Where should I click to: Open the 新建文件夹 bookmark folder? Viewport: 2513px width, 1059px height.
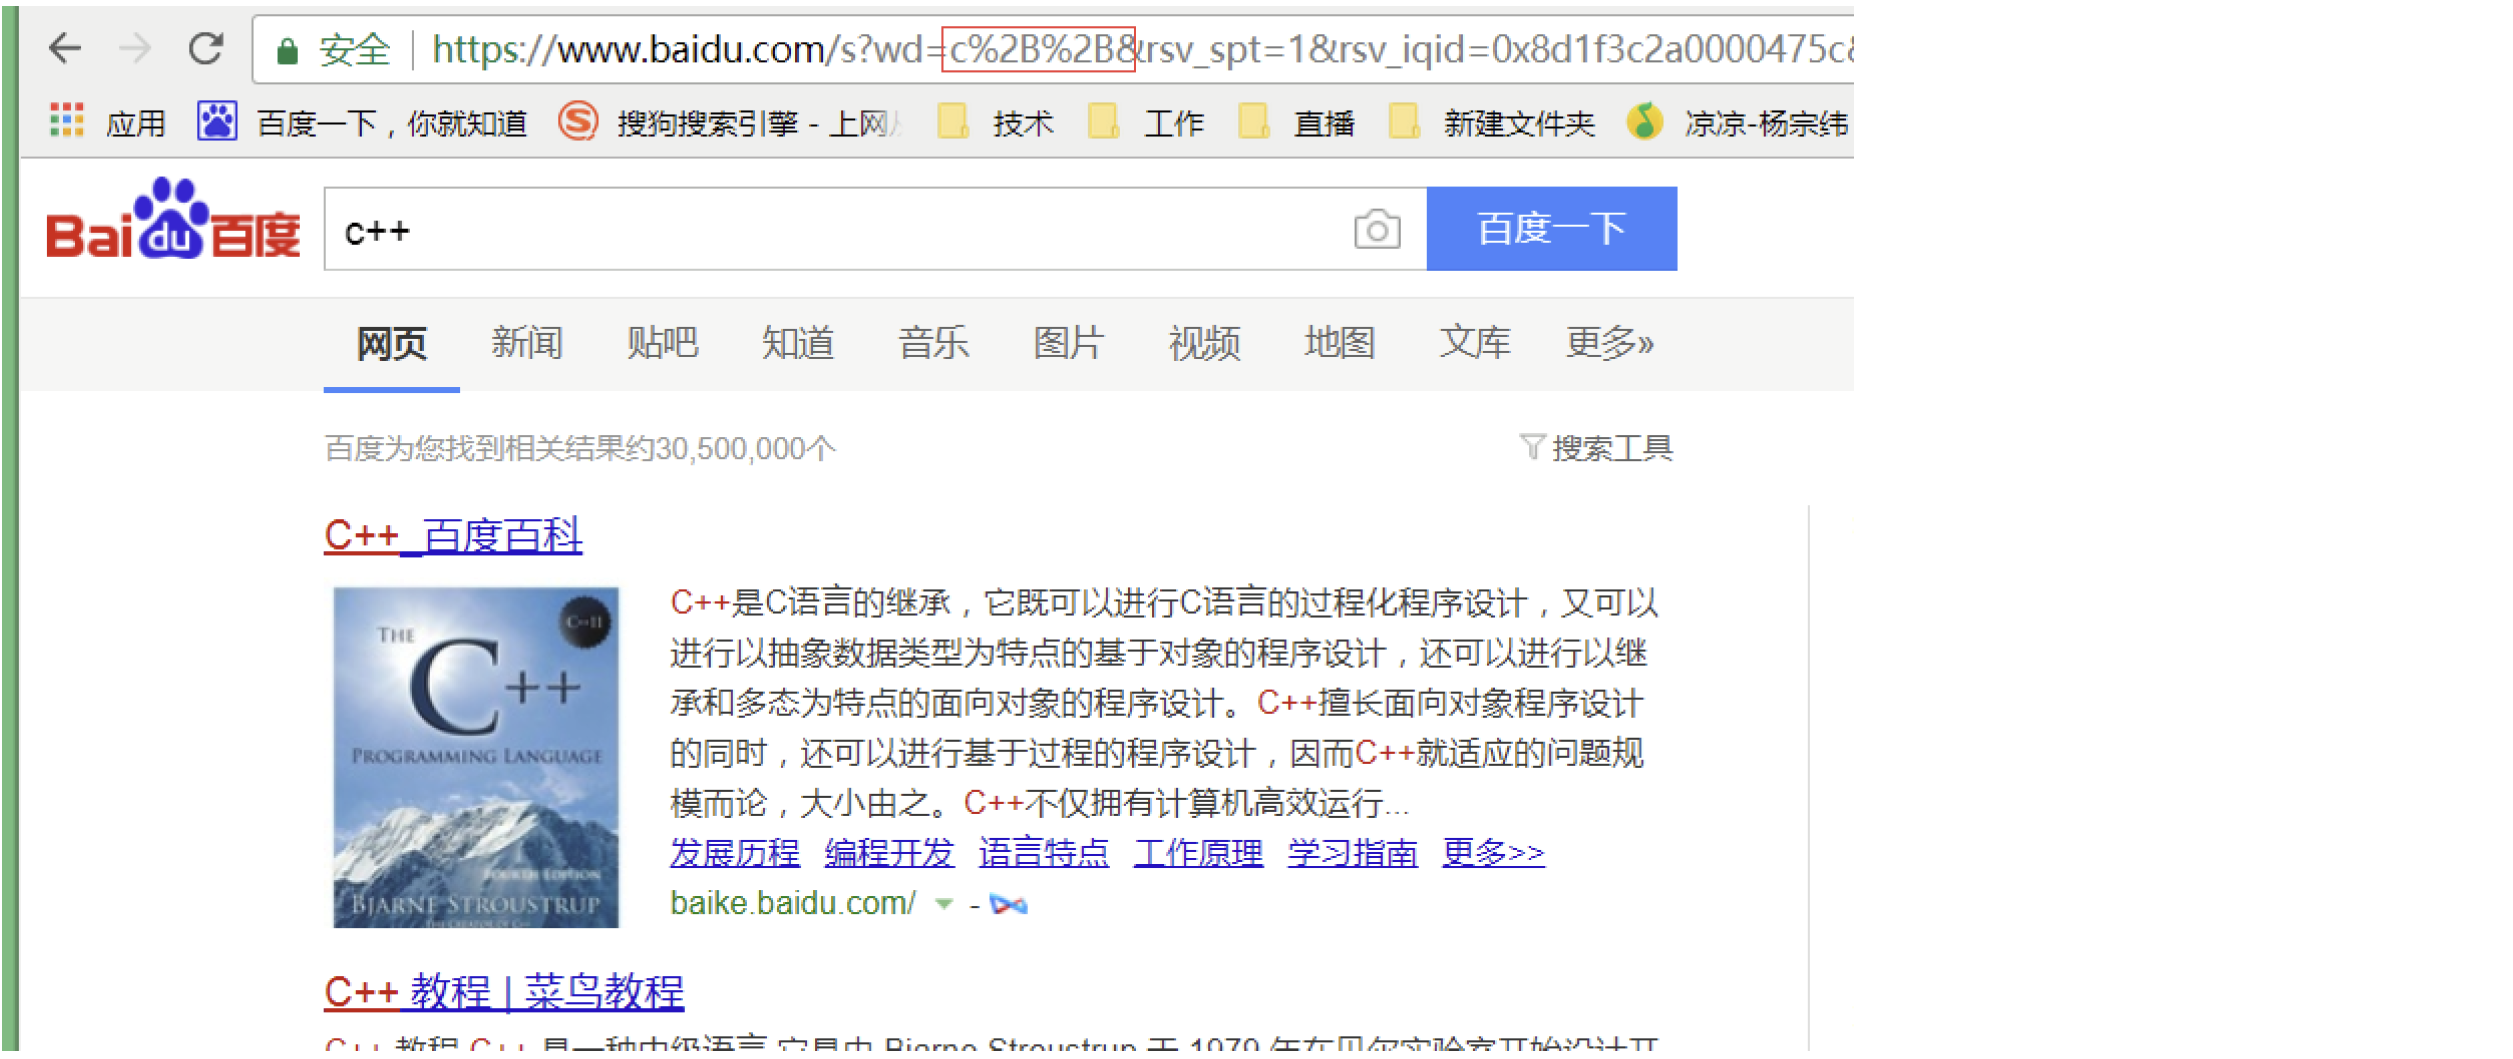click(x=1492, y=123)
